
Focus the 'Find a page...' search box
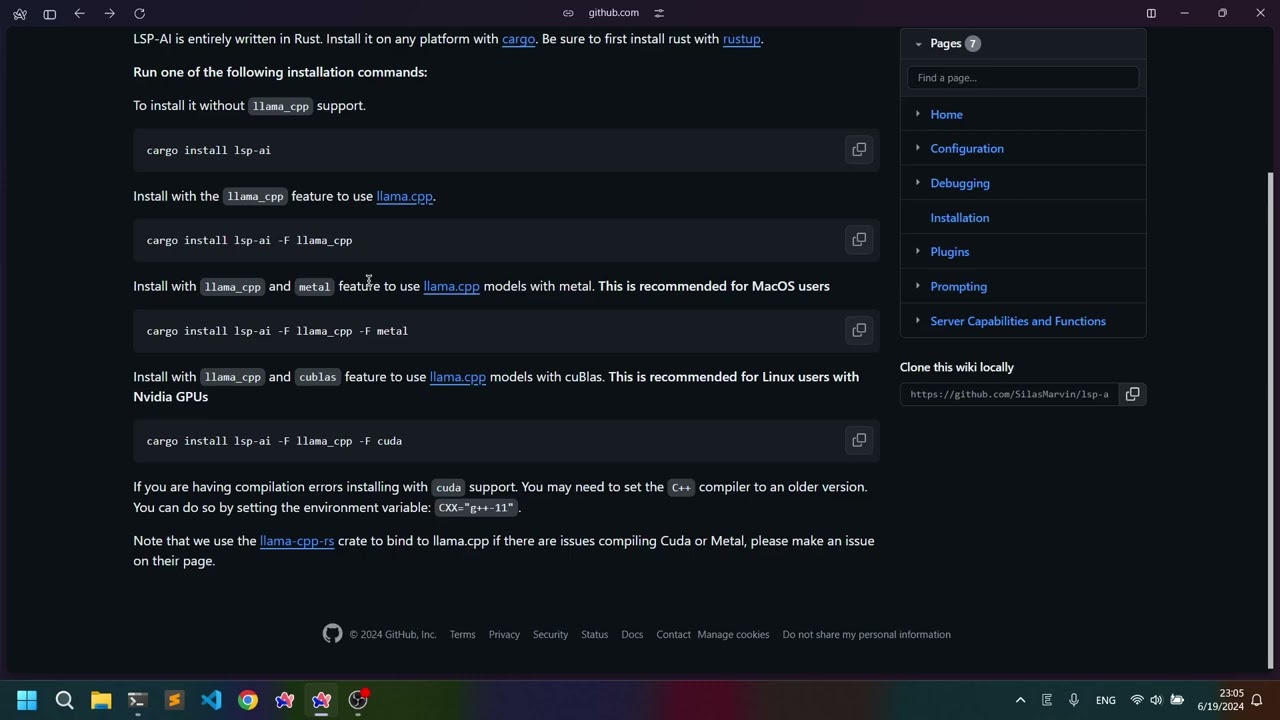[x=1022, y=78]
